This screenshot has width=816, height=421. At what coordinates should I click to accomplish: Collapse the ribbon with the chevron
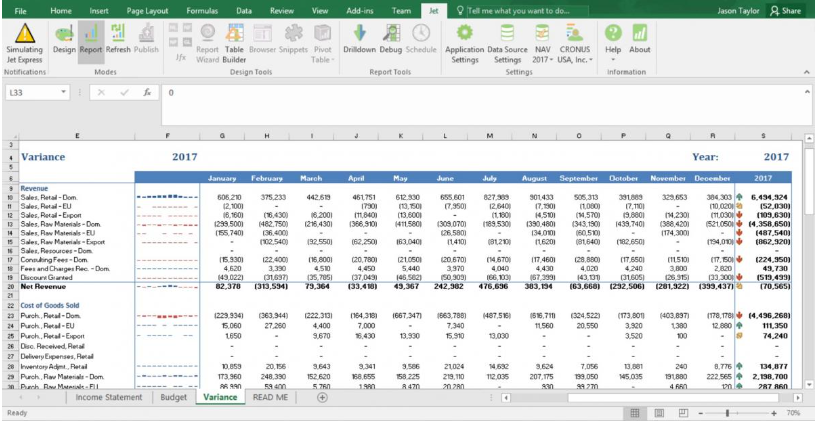pos(807,72)
